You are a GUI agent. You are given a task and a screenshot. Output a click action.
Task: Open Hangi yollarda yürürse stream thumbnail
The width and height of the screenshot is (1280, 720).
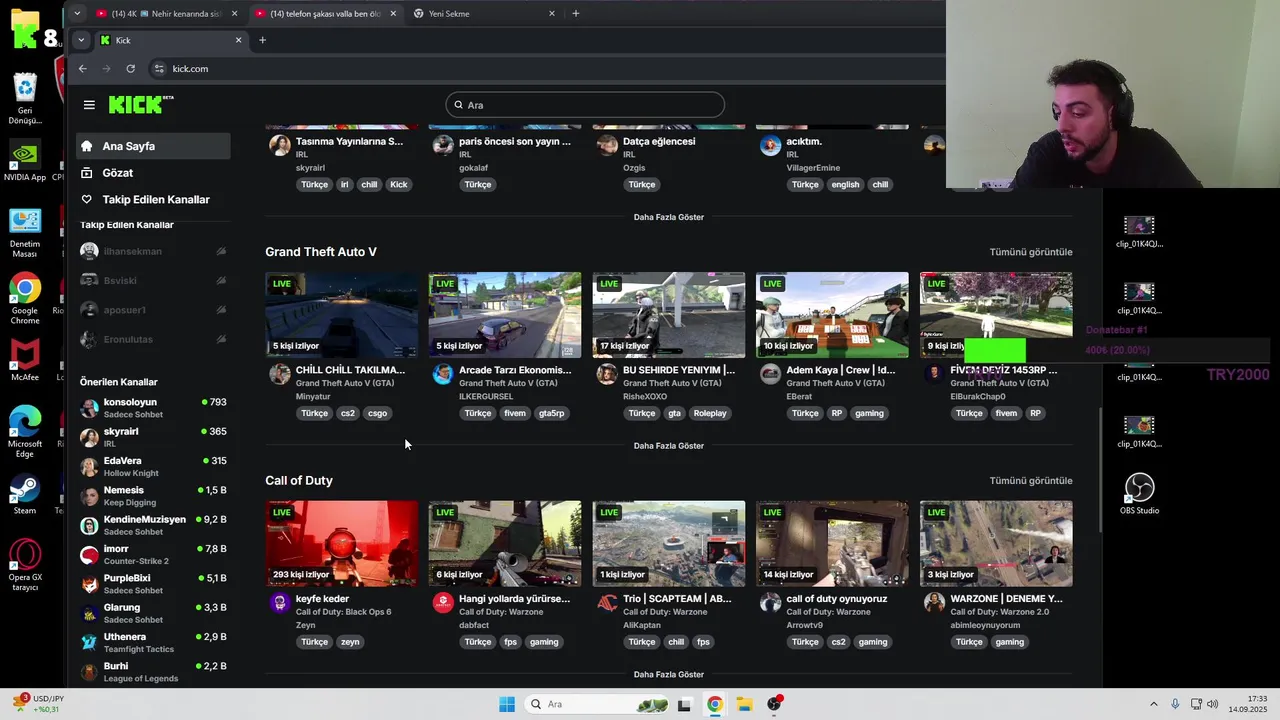pyautogui.click(x=505, y=544)
